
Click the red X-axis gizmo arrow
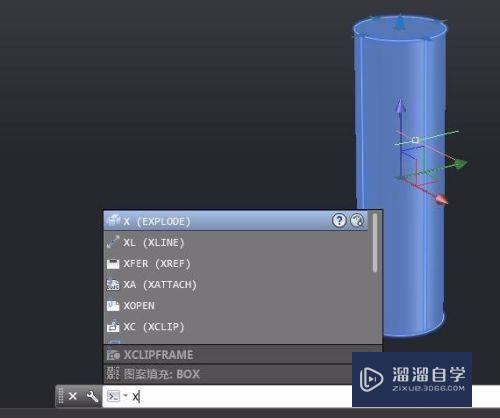442,199
